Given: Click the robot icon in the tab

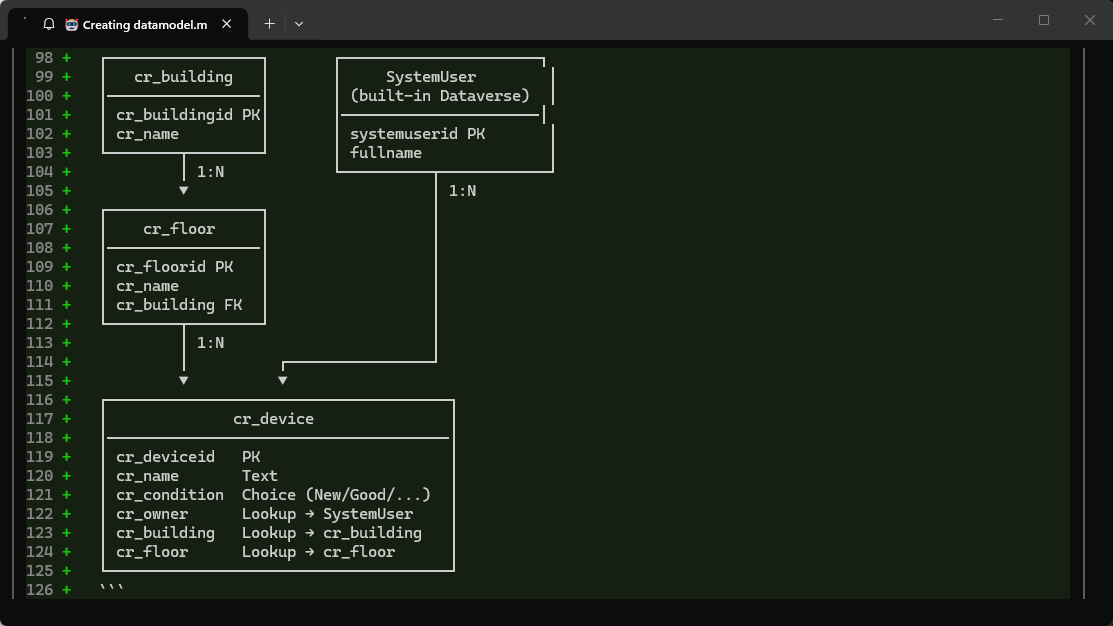Looking at the screenshot, I should (x=71, y=24).
